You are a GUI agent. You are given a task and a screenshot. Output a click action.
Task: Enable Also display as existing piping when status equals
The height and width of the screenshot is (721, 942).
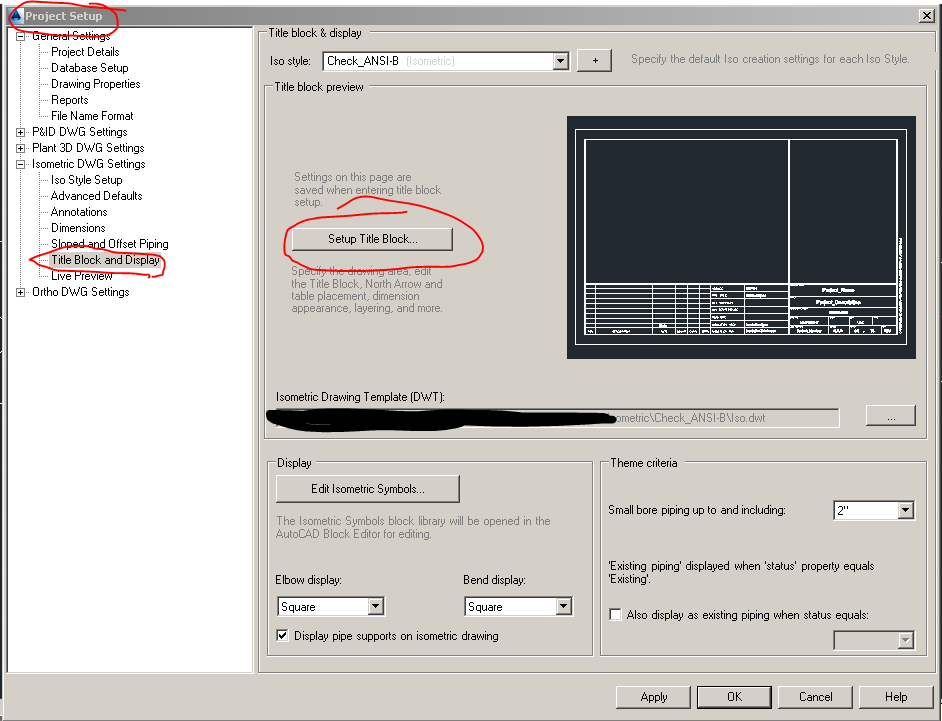tap(616, 615)
